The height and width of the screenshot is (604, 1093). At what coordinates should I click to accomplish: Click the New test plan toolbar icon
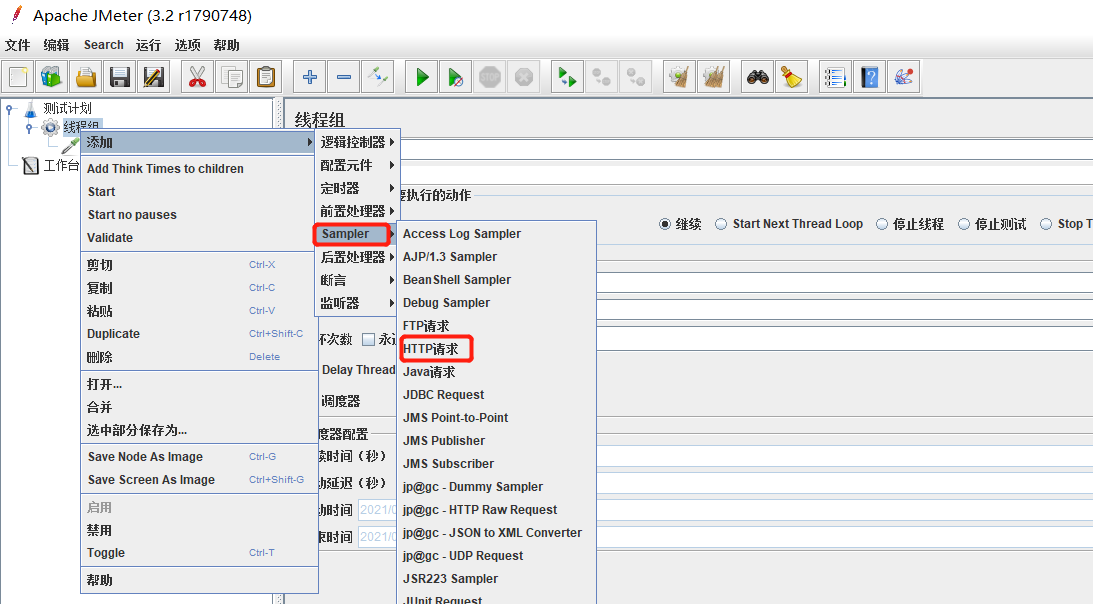tap(18, 77)
